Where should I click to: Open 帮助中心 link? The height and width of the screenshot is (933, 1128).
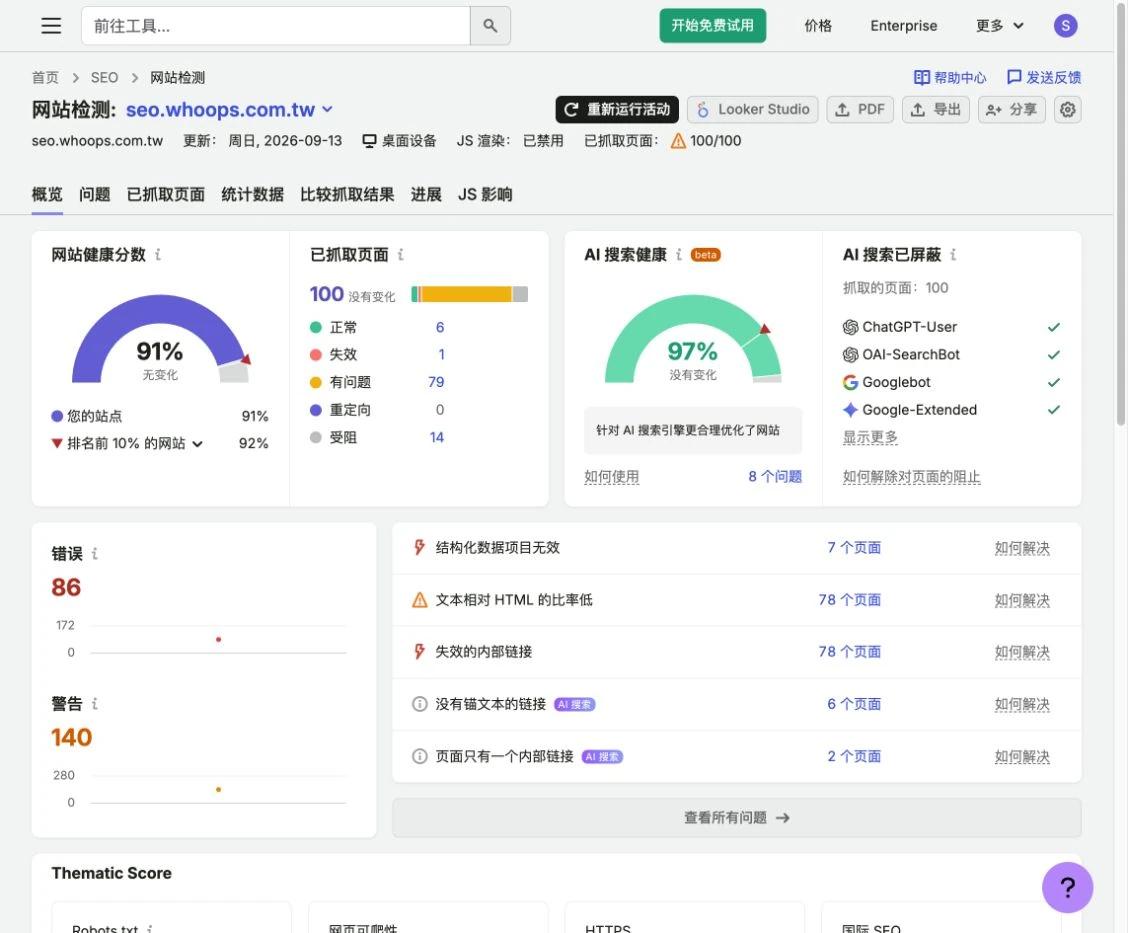coord(950,78)
